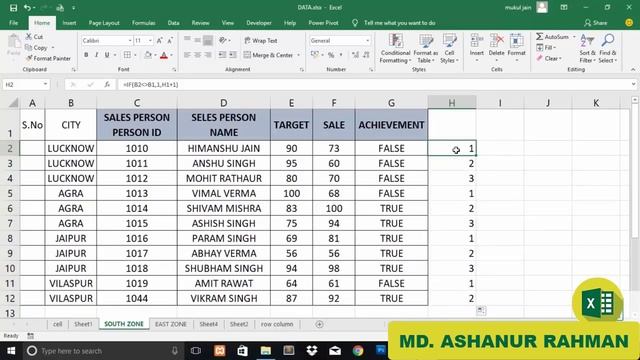Expand the Name Box dropdown arrow
The width and height of the screenshot is (640, 360).
pos(45,84)
